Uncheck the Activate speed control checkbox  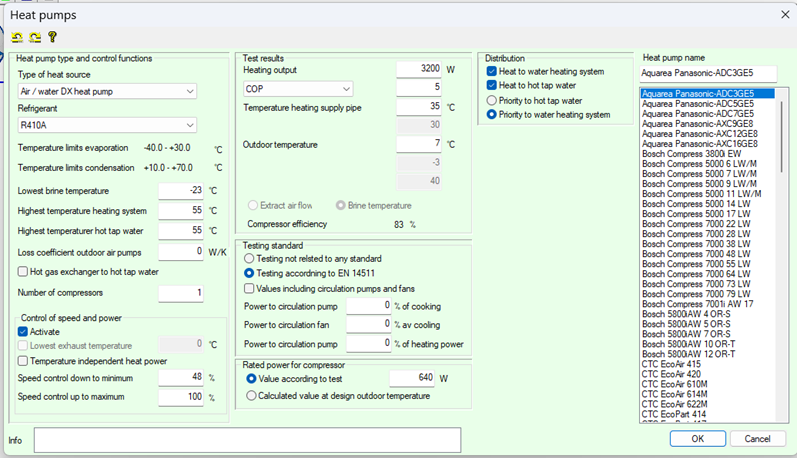point(23,331)
